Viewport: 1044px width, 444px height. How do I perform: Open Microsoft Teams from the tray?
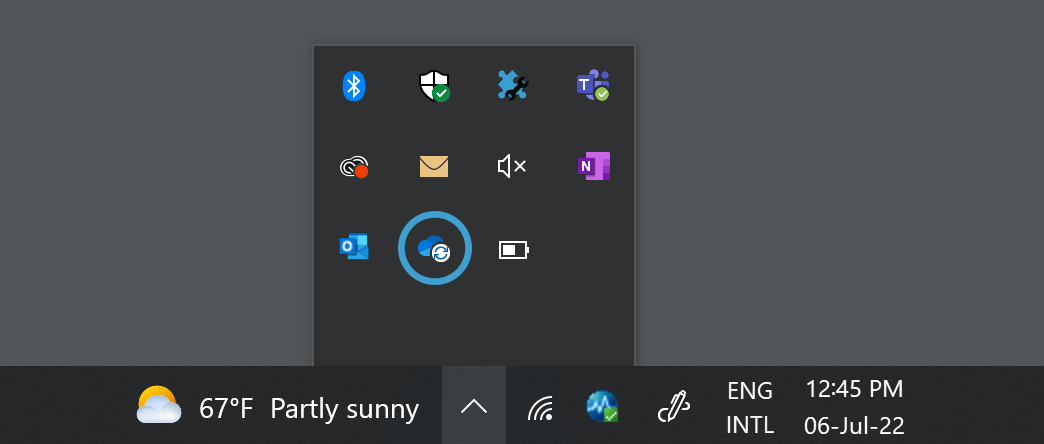(x=592, y=86)
